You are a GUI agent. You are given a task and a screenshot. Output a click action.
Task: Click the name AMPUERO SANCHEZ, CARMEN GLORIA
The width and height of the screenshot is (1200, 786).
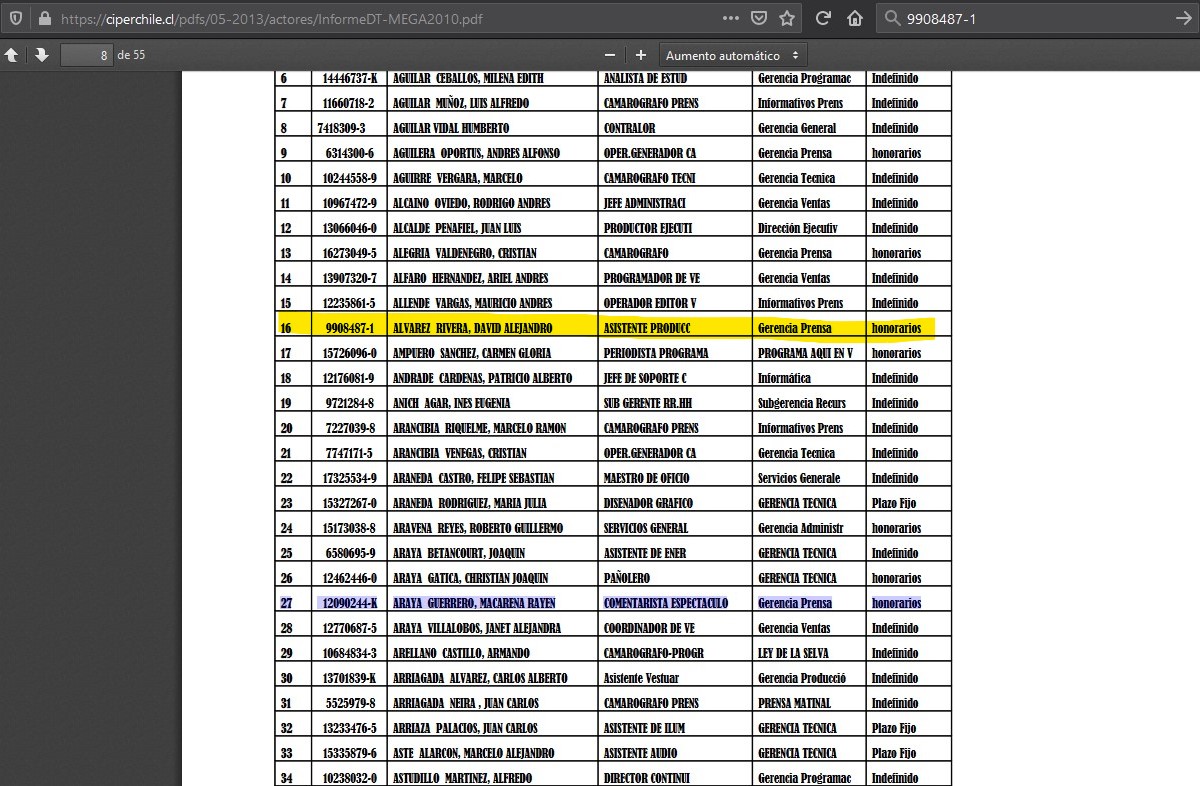coord(470,353)
